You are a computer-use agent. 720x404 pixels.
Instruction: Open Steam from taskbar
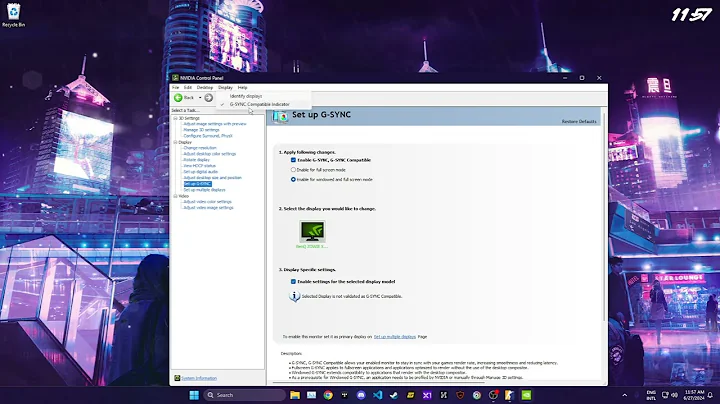pos(394,395)
